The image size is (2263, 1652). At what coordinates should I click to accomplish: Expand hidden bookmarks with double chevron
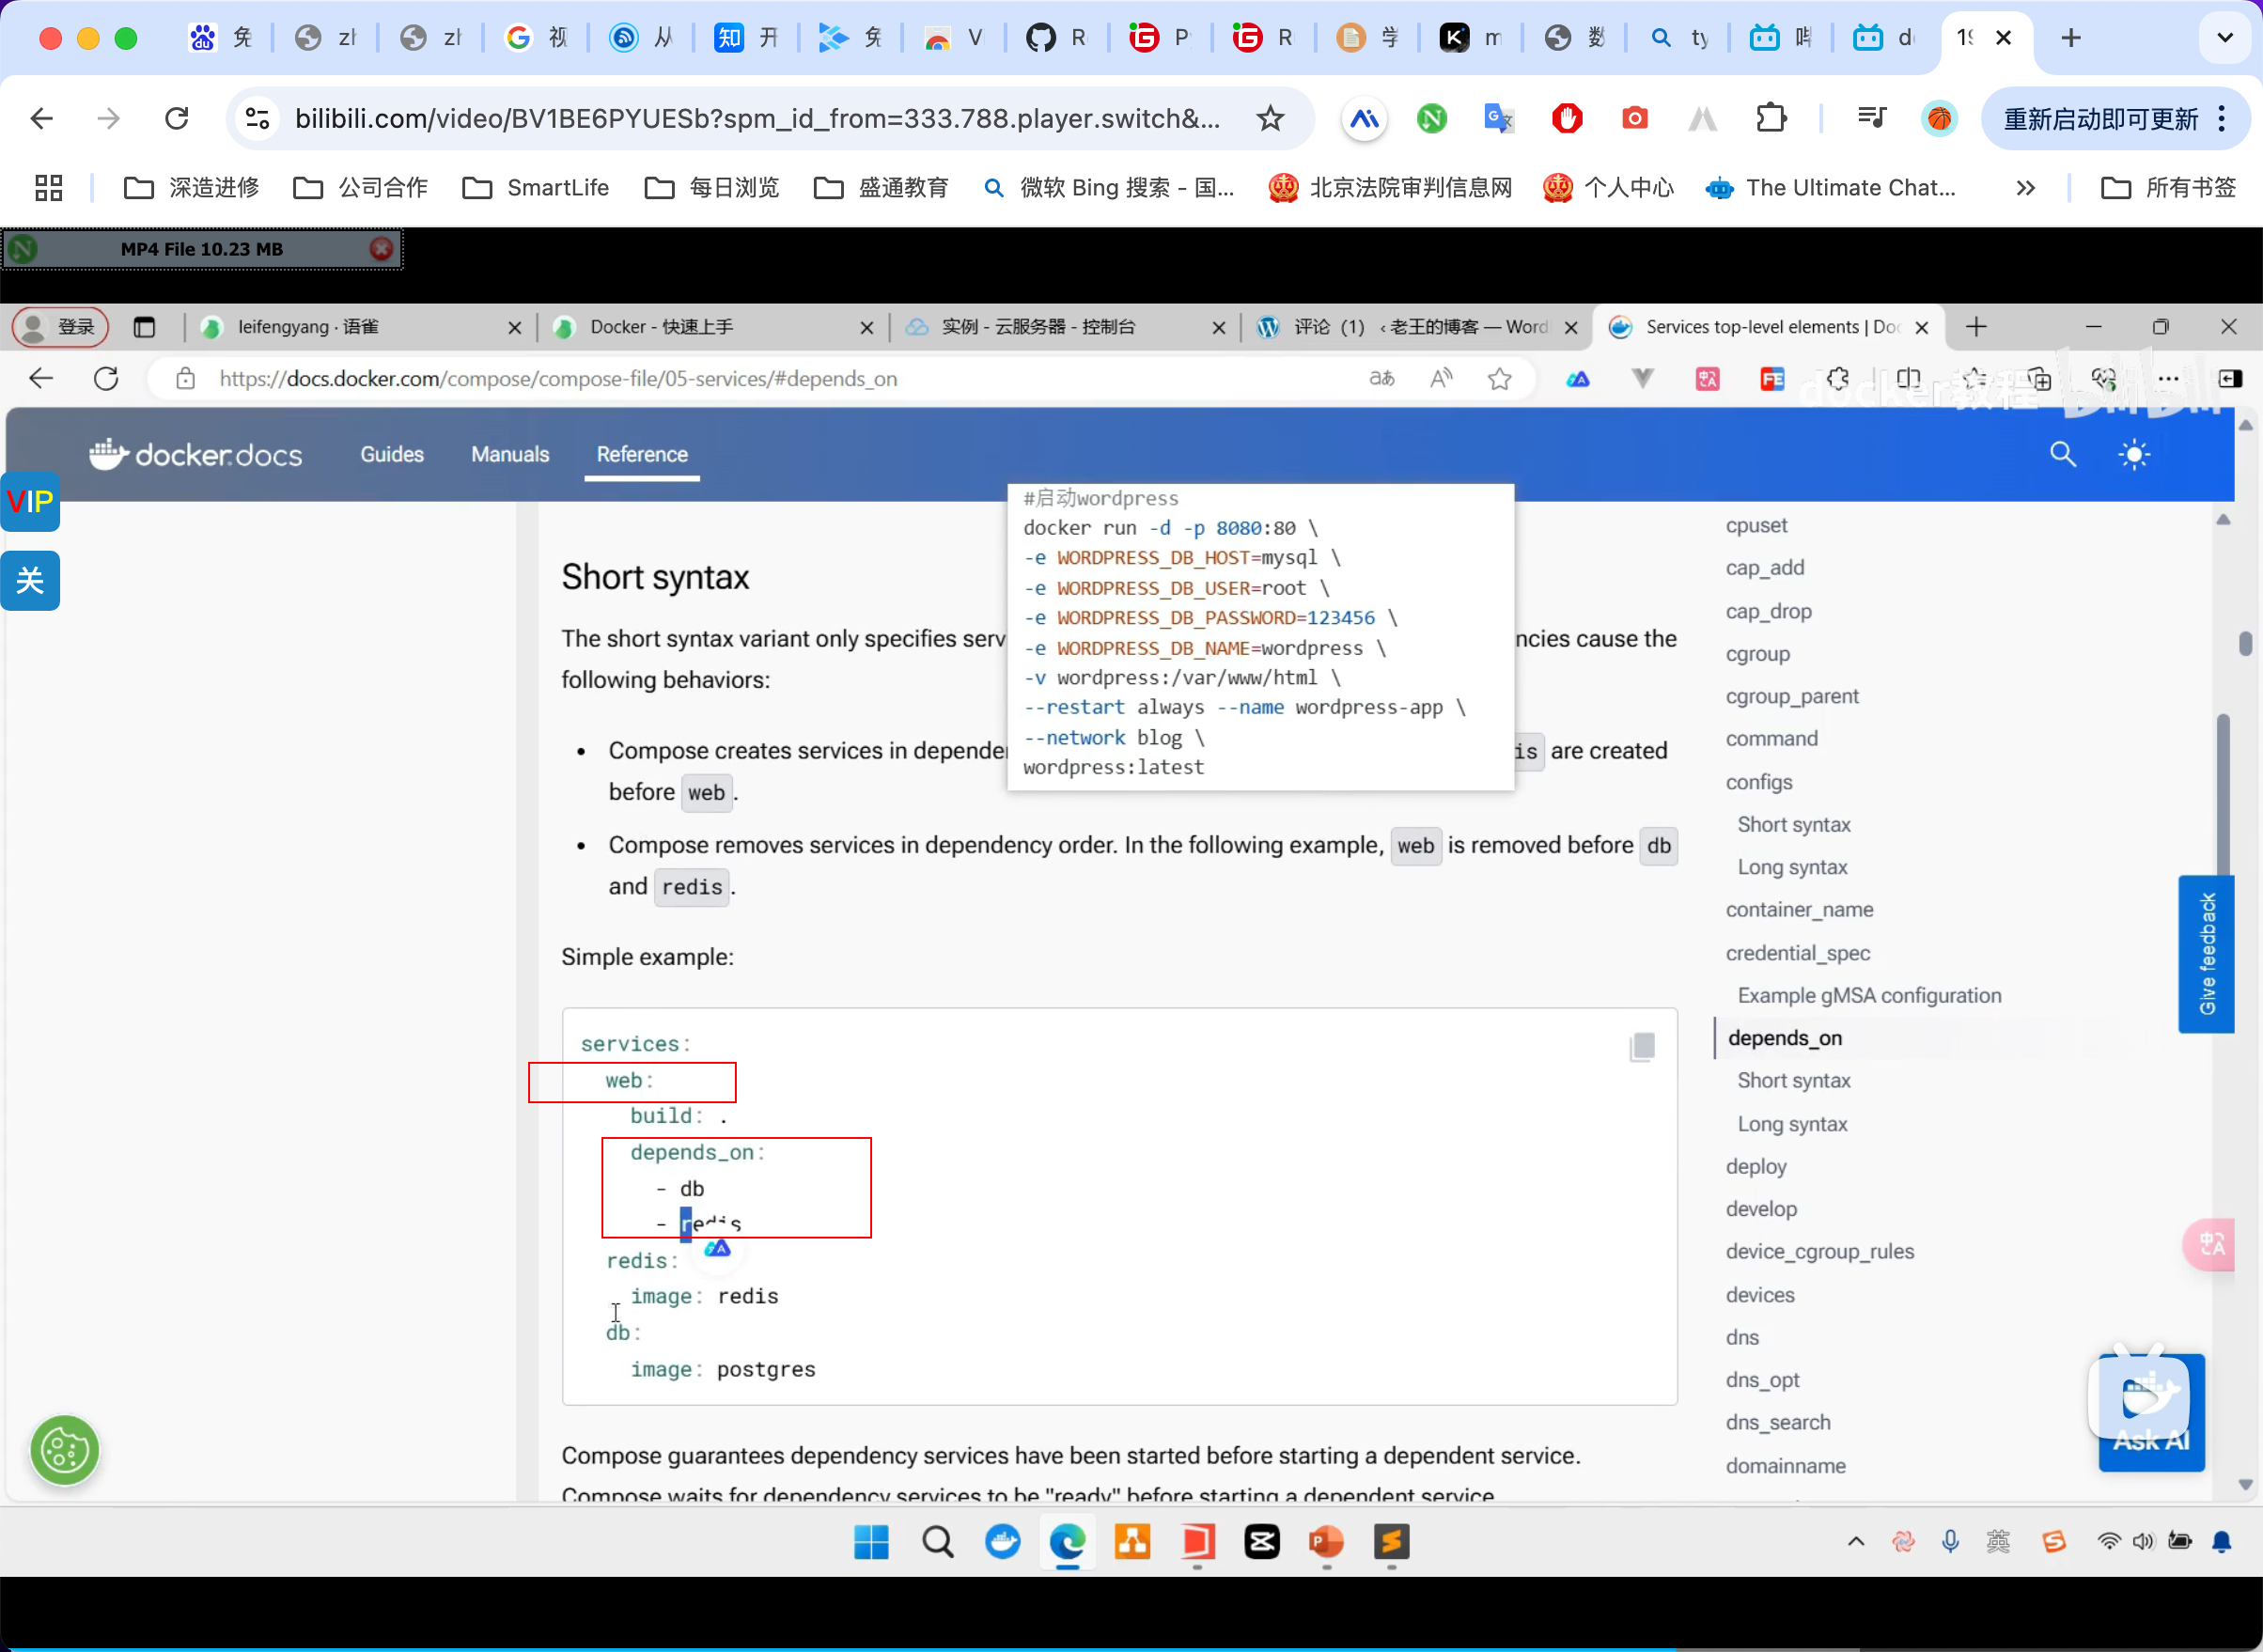(x=2025, y=188)
